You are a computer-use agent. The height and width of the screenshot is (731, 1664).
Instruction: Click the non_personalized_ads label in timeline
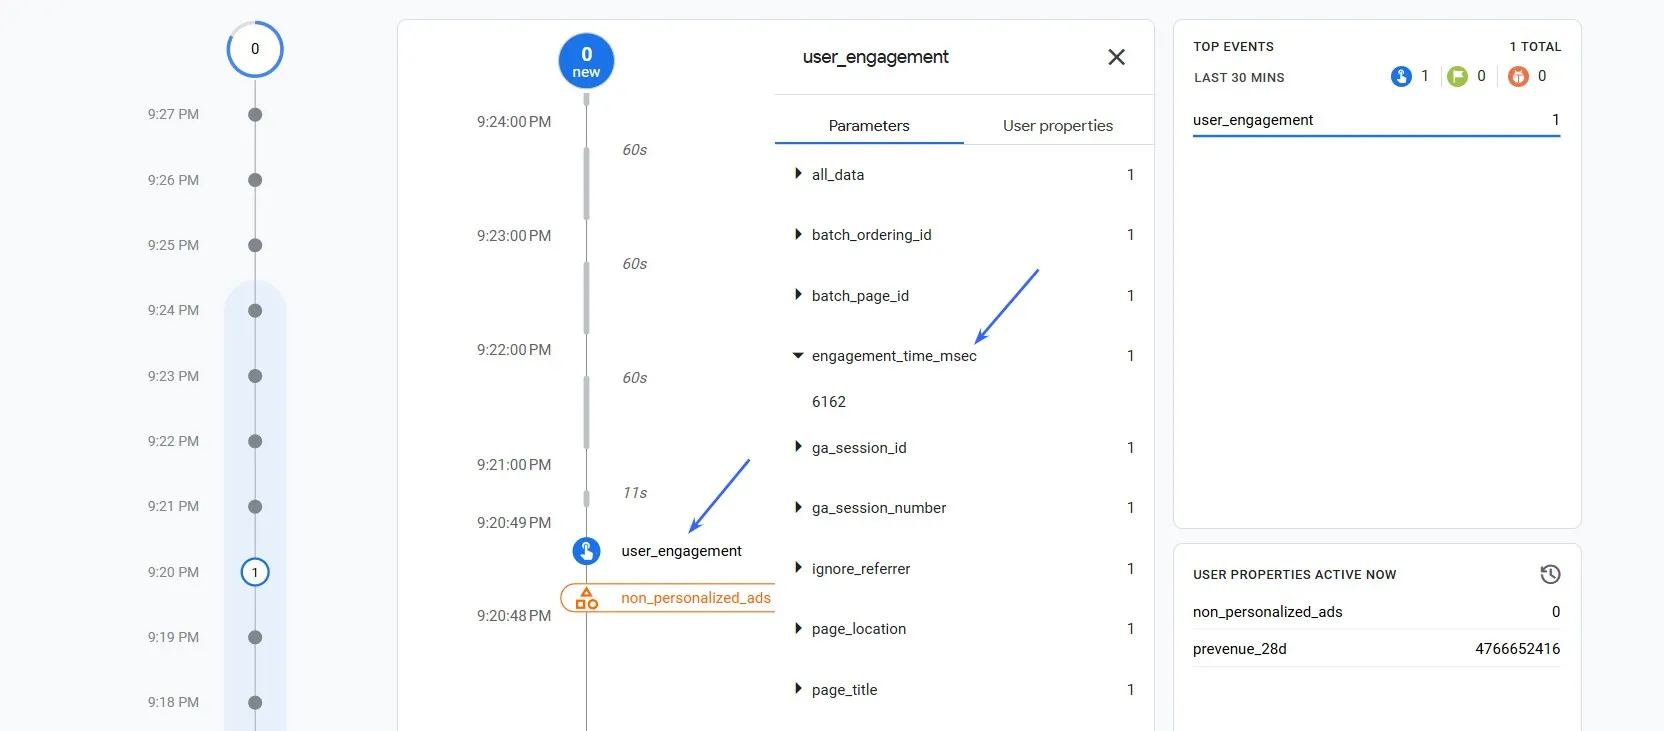(x=696, y=598)
